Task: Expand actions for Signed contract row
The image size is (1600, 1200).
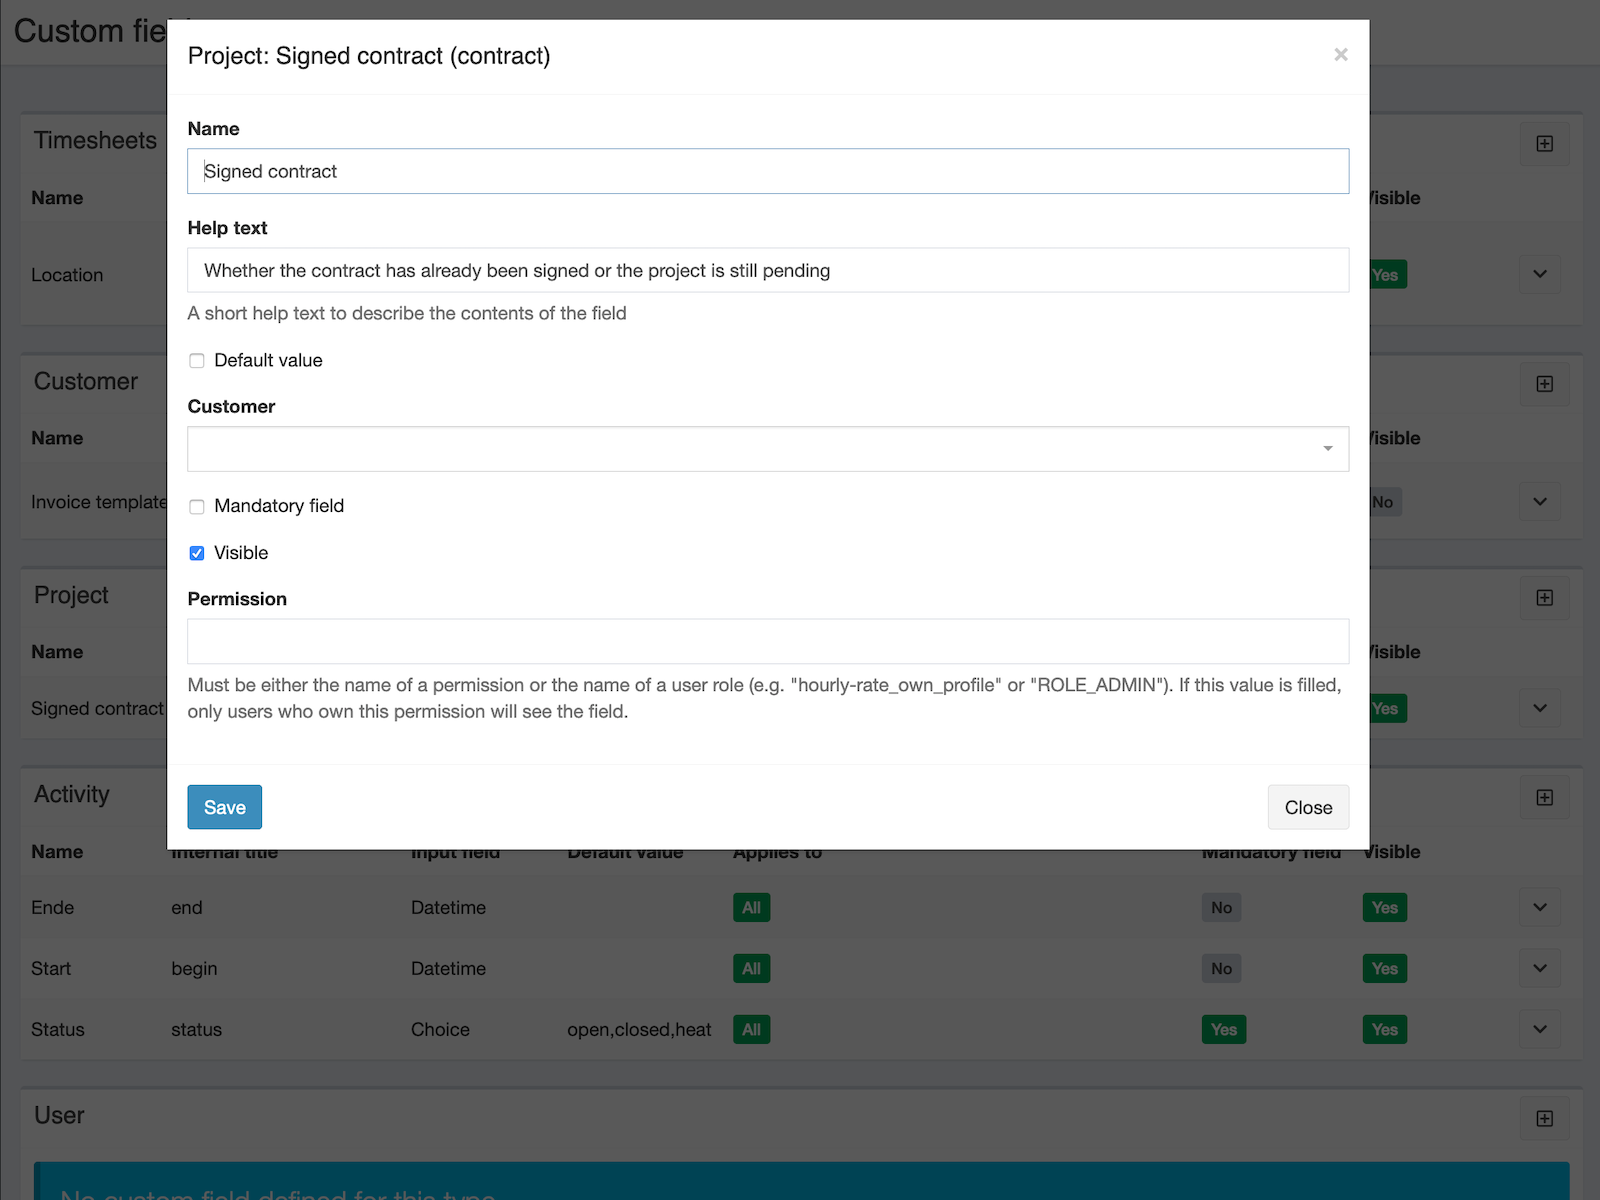Action: point(1540,708)
